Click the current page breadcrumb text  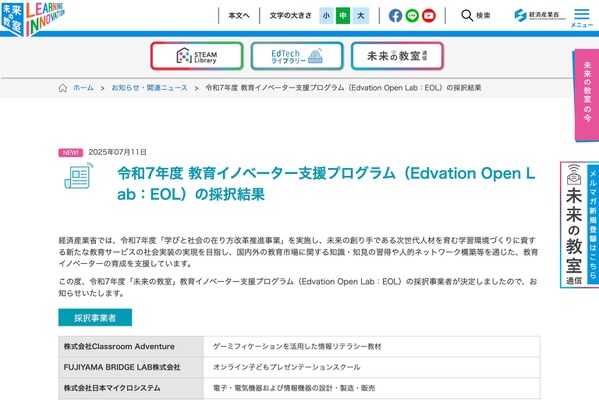click(343, 88)
